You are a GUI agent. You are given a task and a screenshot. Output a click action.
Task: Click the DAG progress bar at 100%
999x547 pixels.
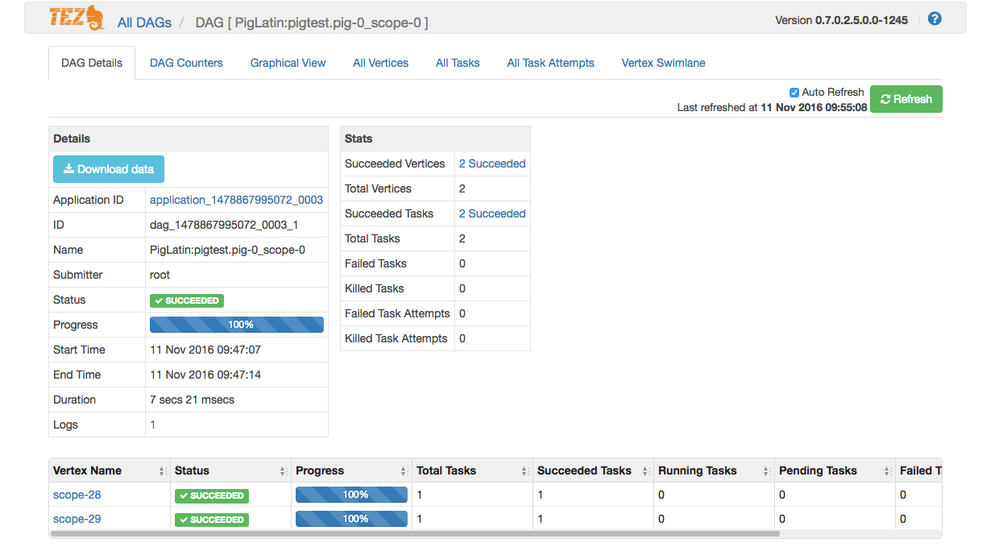[x=236, y=325]
